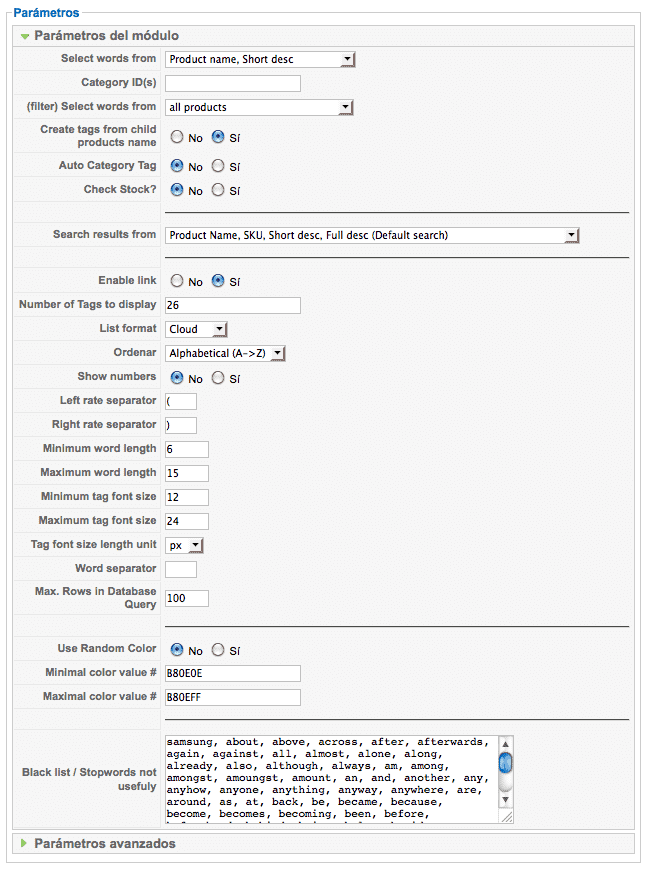Select Sí for Create tags from child products
Image resolution: width=649 pixels, height=873 pixels.
pyautogui.click(x=218, y=136)
